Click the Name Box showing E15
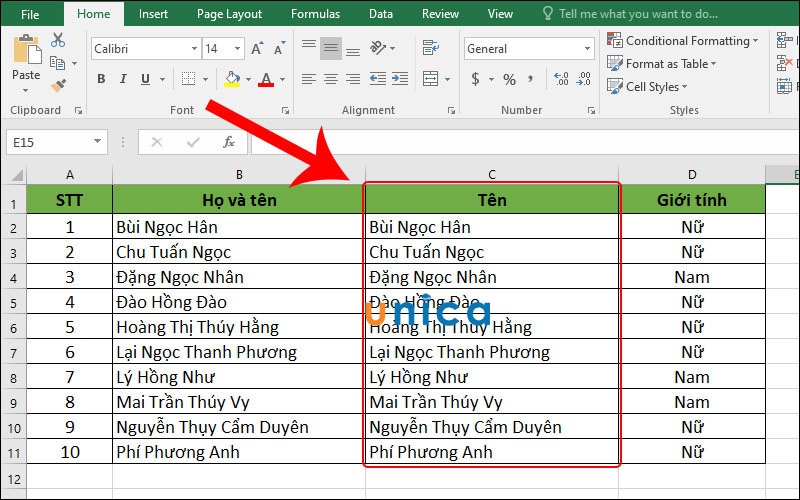800x500 pixels. 48,142
